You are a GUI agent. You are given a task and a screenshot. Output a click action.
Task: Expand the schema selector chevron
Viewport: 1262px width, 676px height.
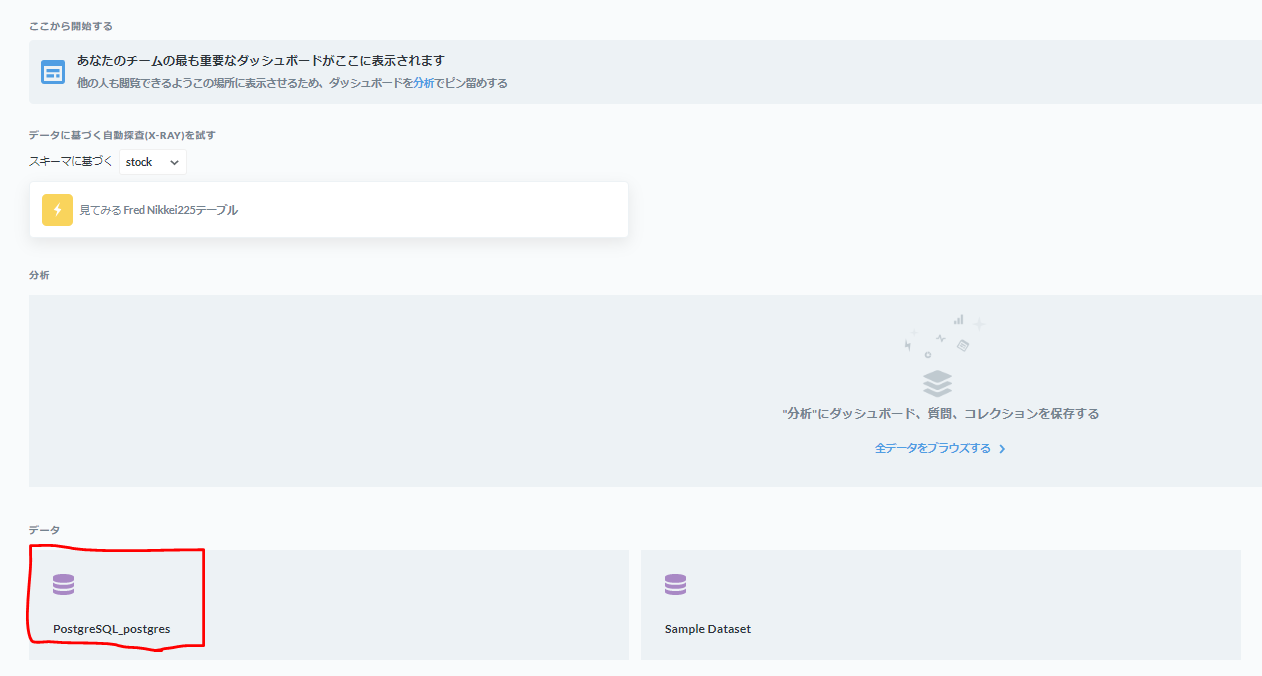(x=172, y=162)
